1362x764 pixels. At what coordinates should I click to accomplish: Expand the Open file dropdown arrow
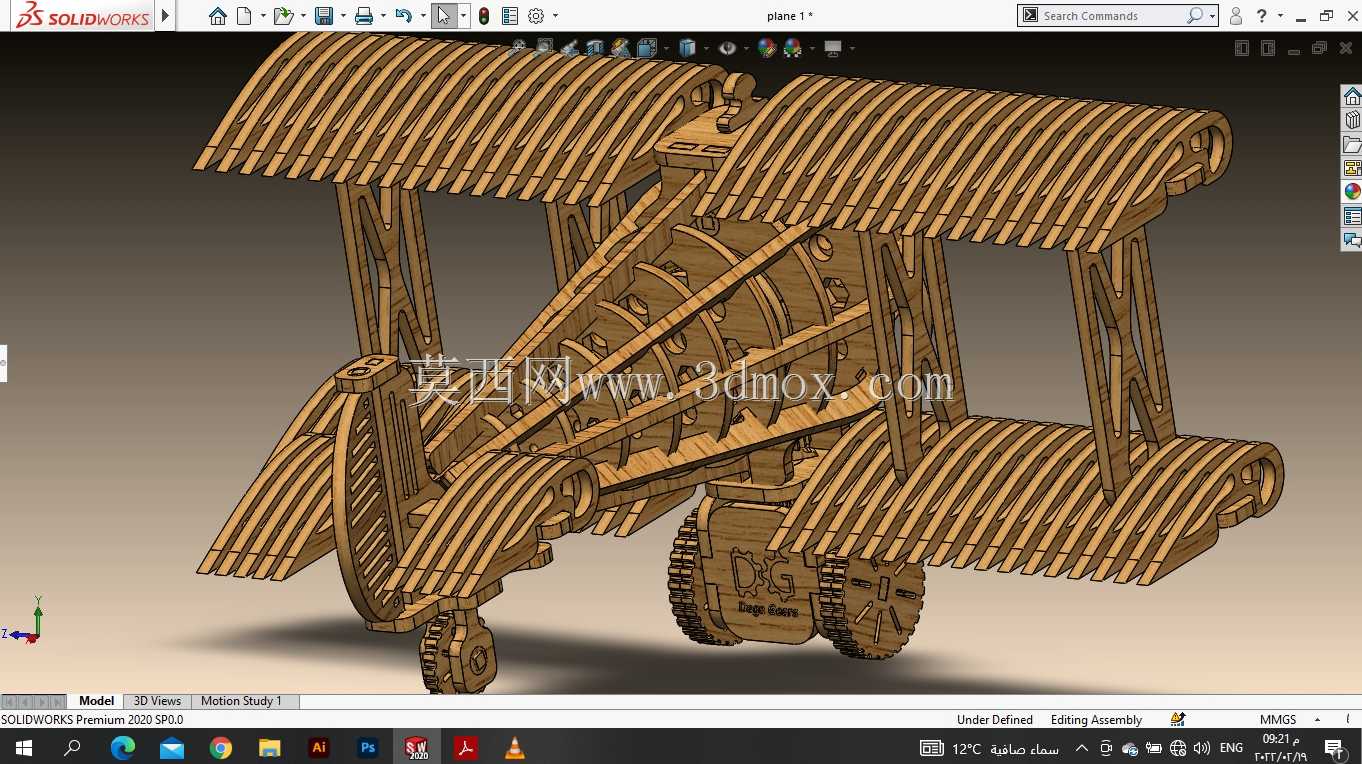coord(303,16)
